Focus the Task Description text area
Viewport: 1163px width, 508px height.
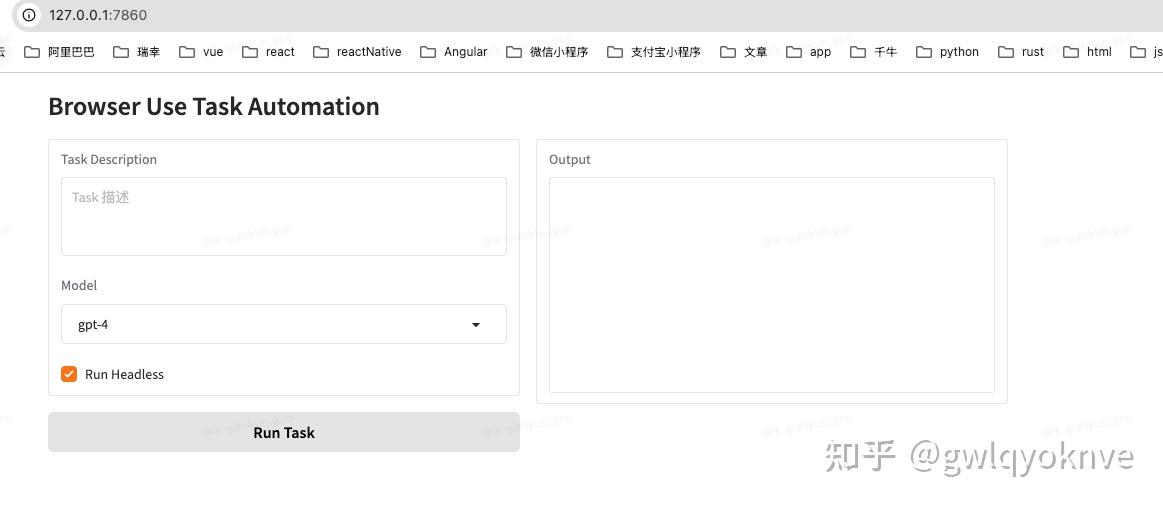coord(283,217)
